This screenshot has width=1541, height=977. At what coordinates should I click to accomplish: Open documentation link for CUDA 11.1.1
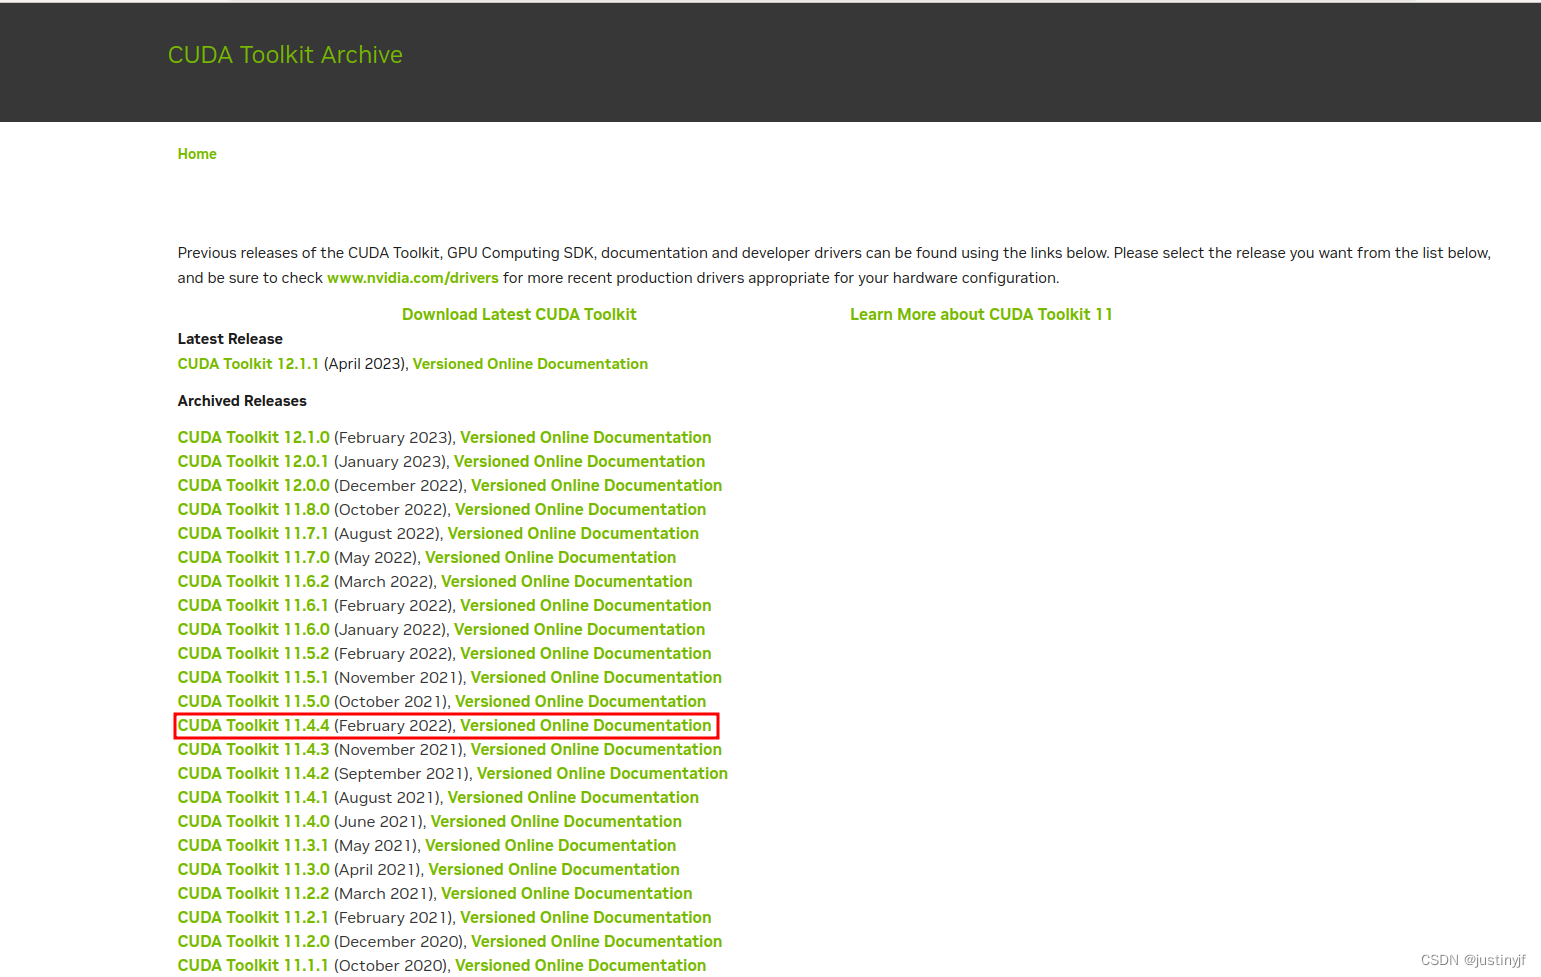click(581, 965)
